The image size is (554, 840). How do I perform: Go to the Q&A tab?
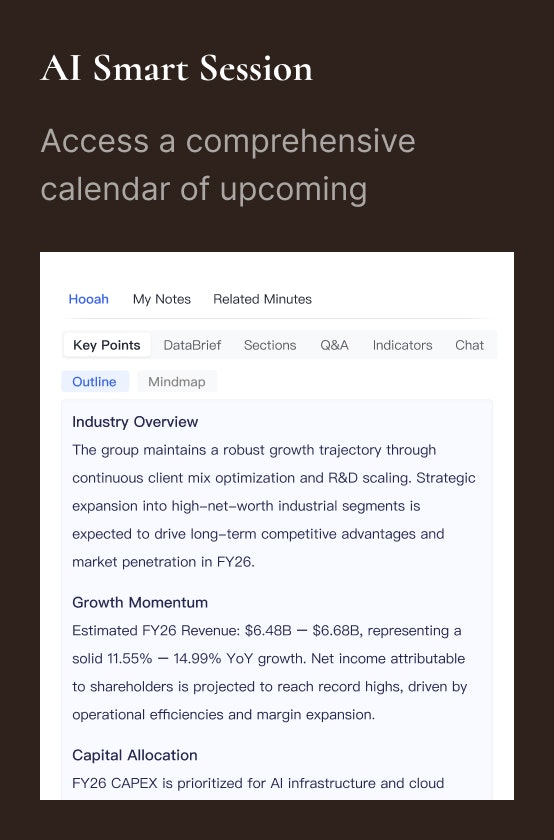click(x=334, y=345)
